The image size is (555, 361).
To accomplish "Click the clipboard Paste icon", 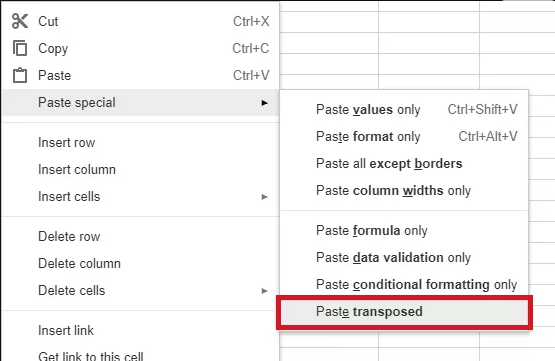I will (20, 75).
